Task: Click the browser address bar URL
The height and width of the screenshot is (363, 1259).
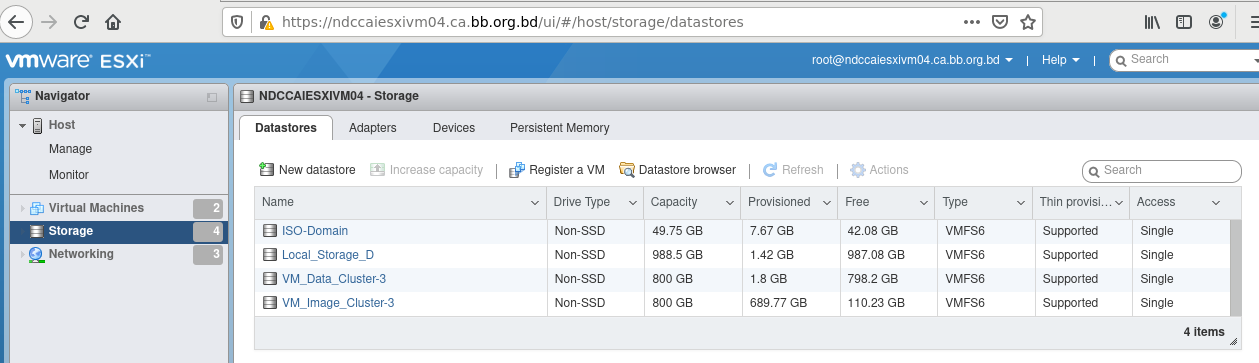Action: (513, 22)
